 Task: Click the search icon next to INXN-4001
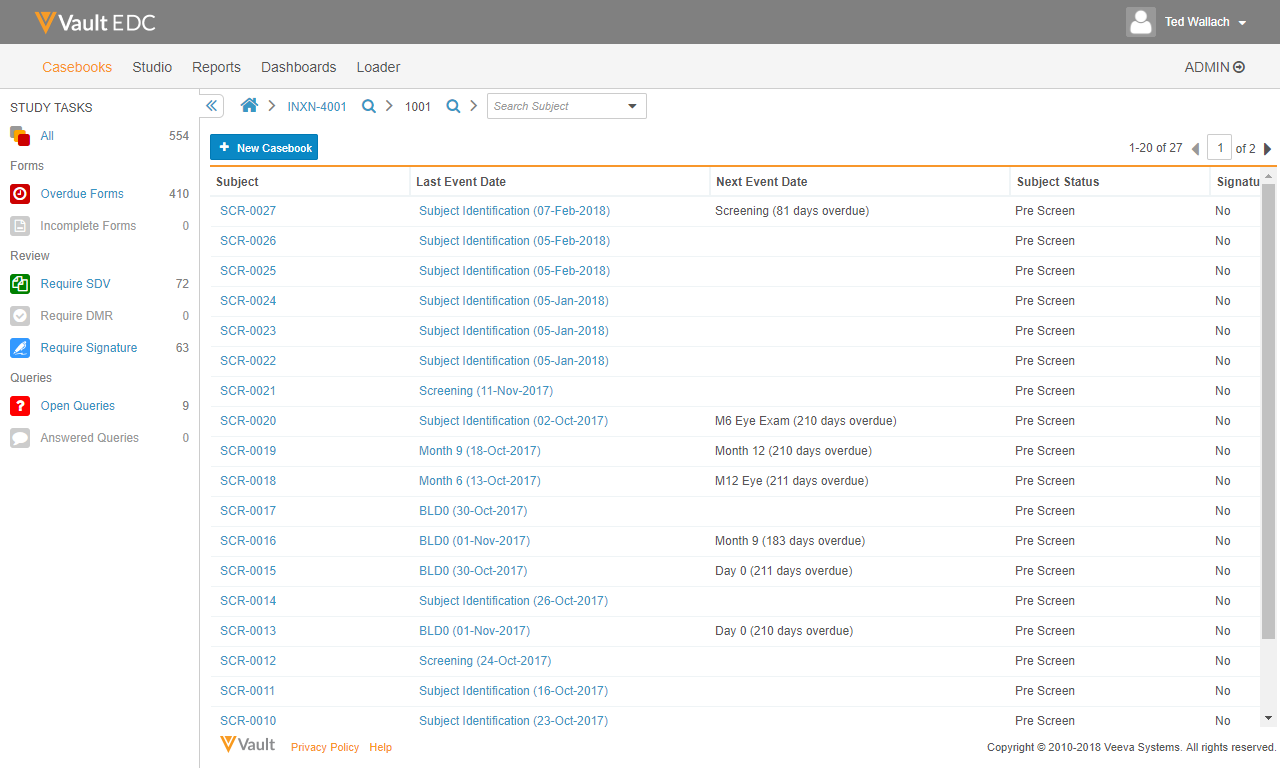point(369,106)
